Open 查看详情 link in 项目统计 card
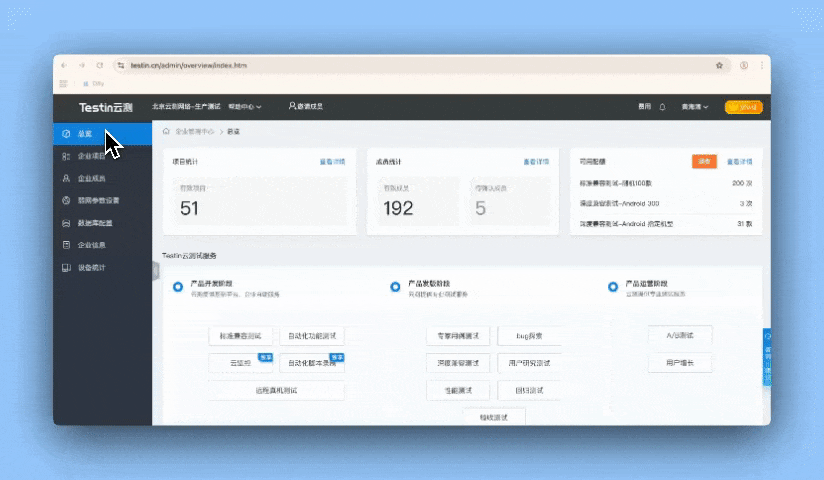Image resolution: width=824 pixels, height=480 pixels. click(x=332, y=161)
